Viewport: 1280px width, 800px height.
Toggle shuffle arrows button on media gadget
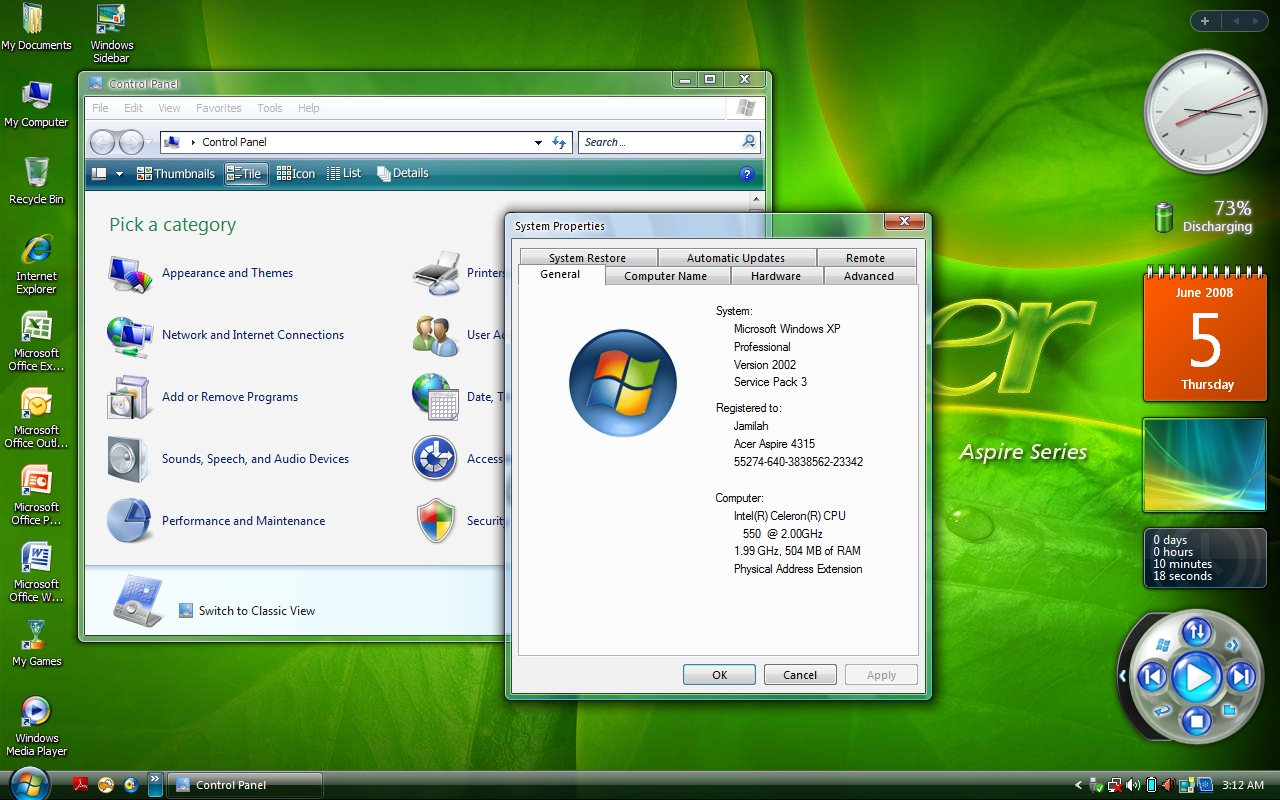[x=1197, y=632]
